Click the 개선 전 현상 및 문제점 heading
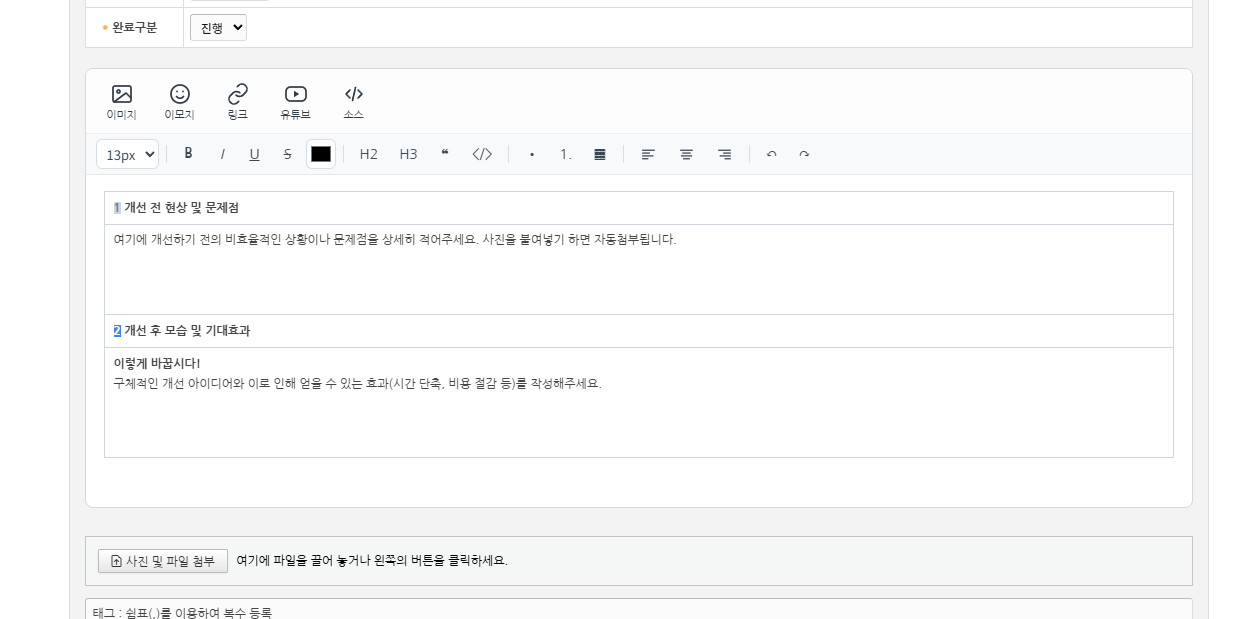1252x619 pixels. click(x=181, y=208)
